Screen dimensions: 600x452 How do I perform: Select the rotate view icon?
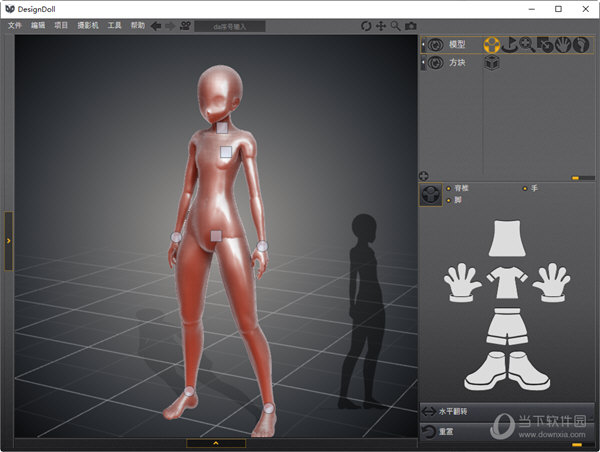click(x=366, y=26)
